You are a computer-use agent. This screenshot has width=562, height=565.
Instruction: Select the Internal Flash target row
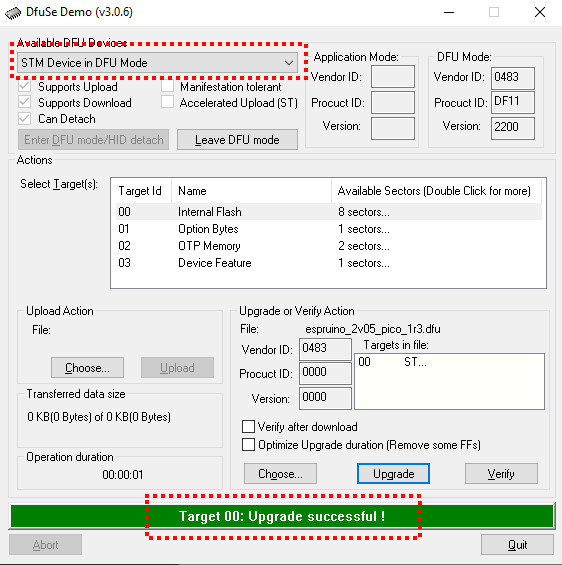[329, 212]
